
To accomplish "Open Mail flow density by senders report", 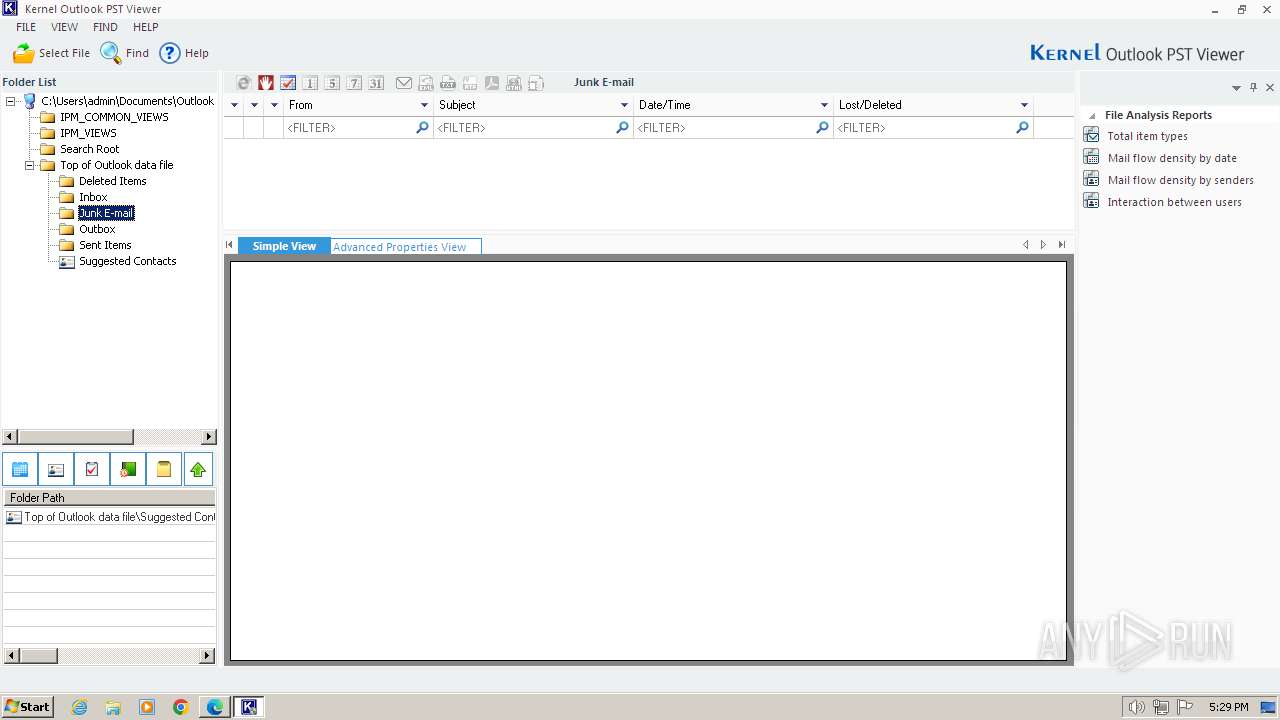I will 1180,180.
